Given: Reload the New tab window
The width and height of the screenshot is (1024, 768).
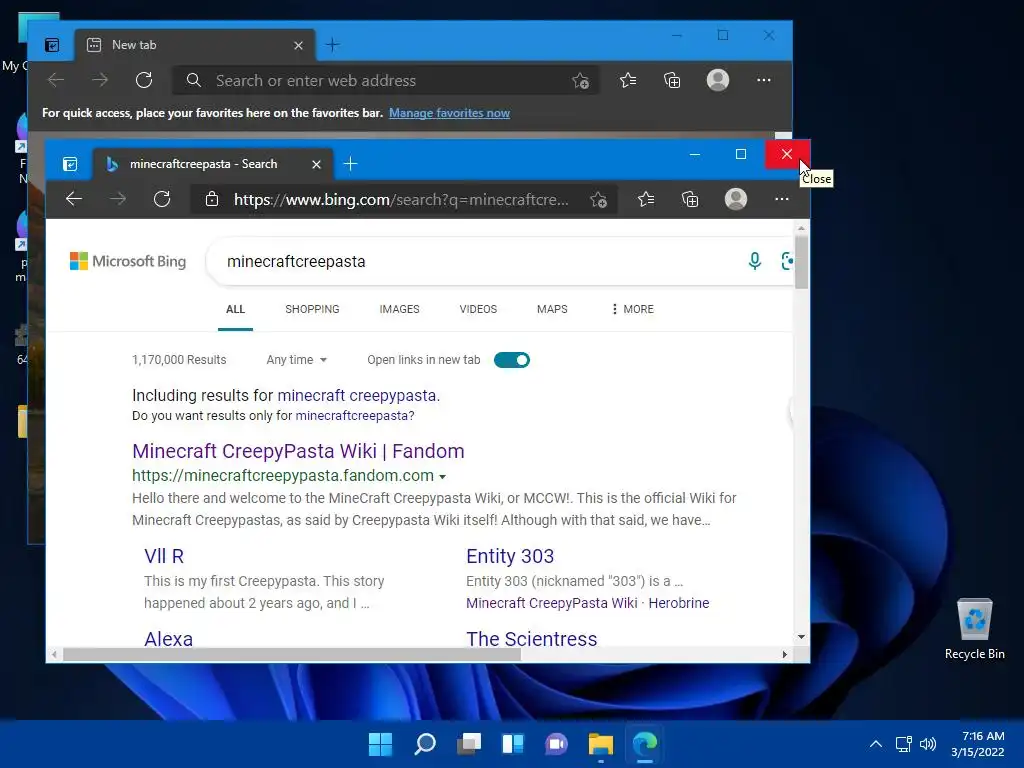Looking at the screenshot, I should point(144,80).
